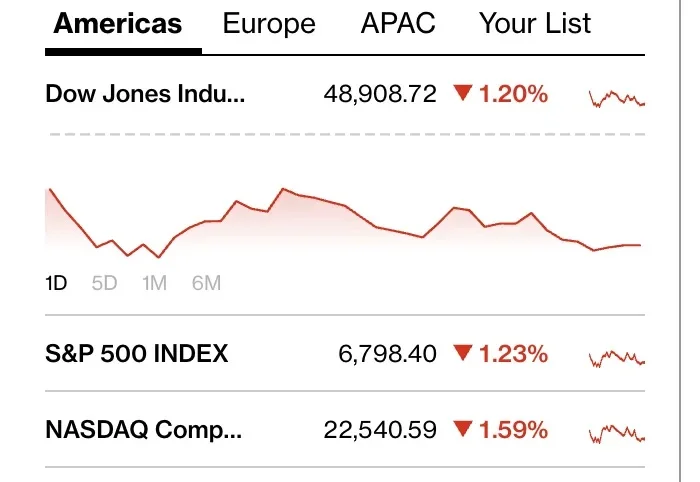The image size is (700, 482).
Task: Click the NASDAQ value 22,540.59
Action: pyautogui.click(x=380, y=430)
